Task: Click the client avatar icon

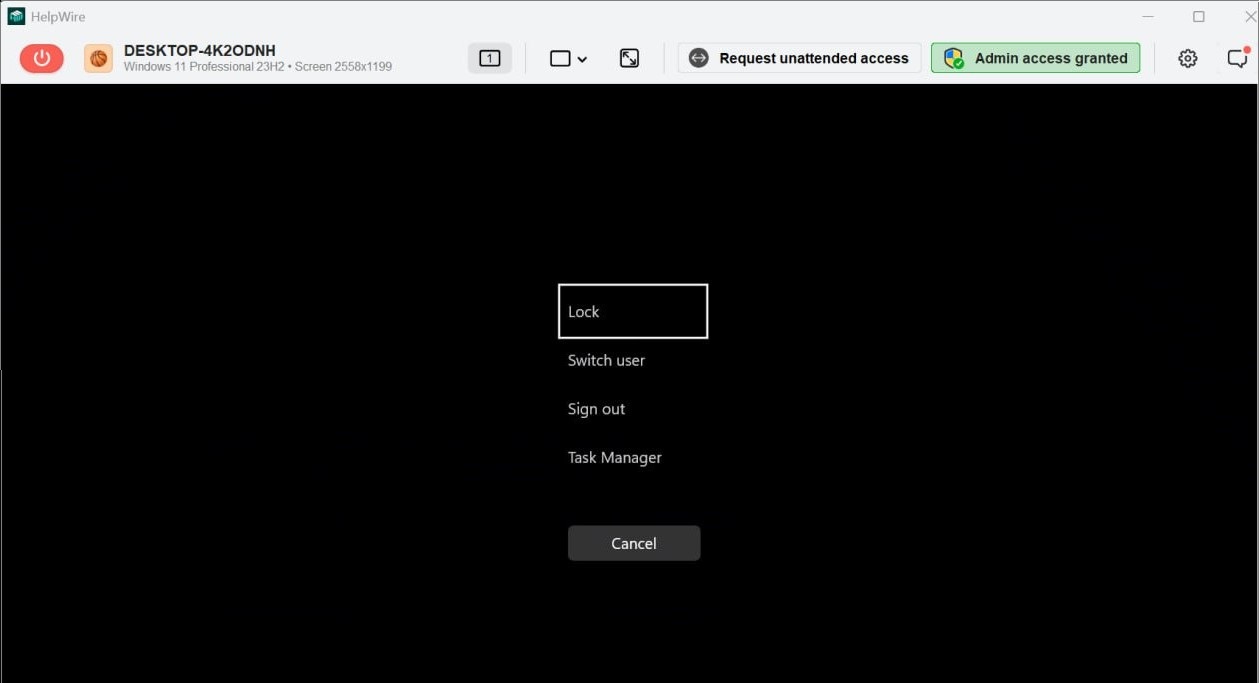Action: [x=97, y=57]
